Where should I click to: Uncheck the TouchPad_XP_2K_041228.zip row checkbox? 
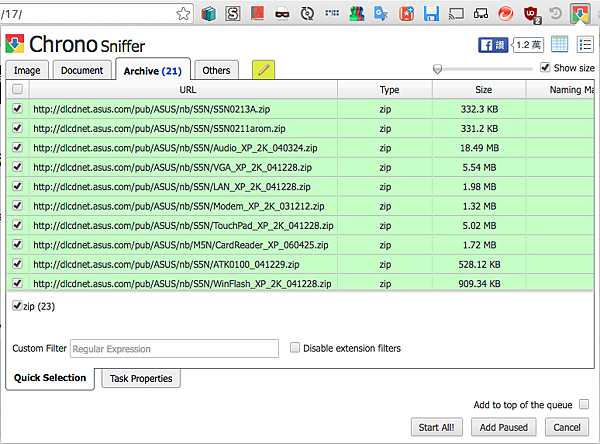[x=17, y=225]
